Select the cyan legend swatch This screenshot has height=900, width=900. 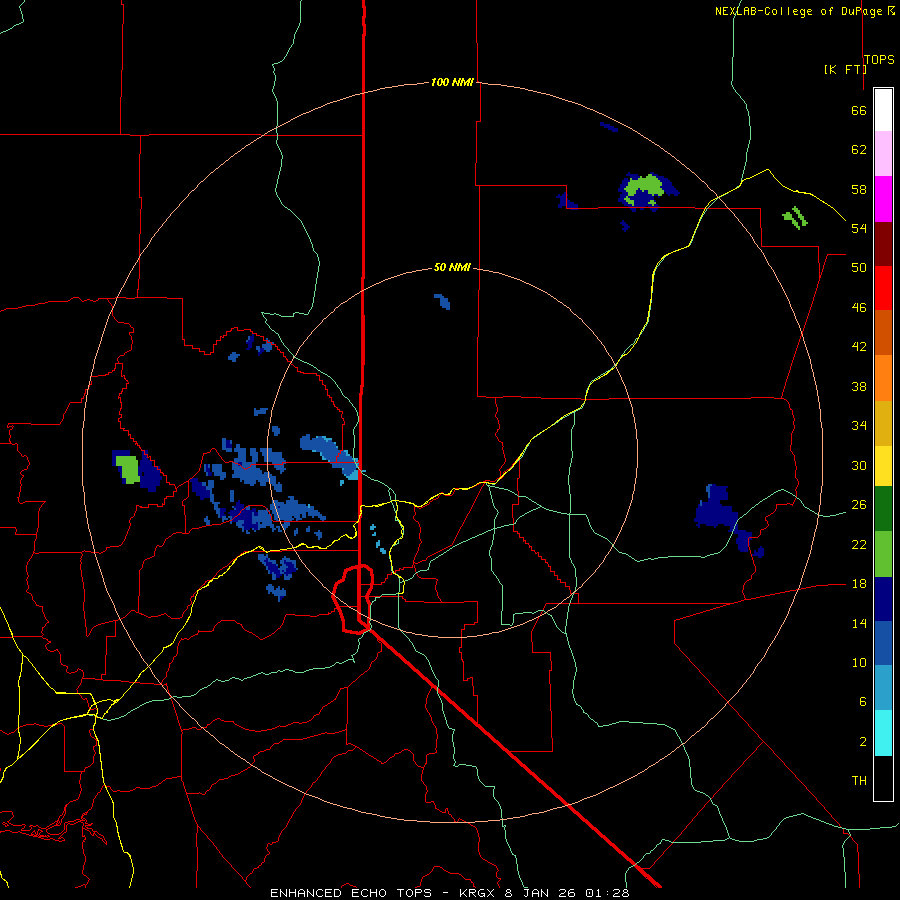883,733
